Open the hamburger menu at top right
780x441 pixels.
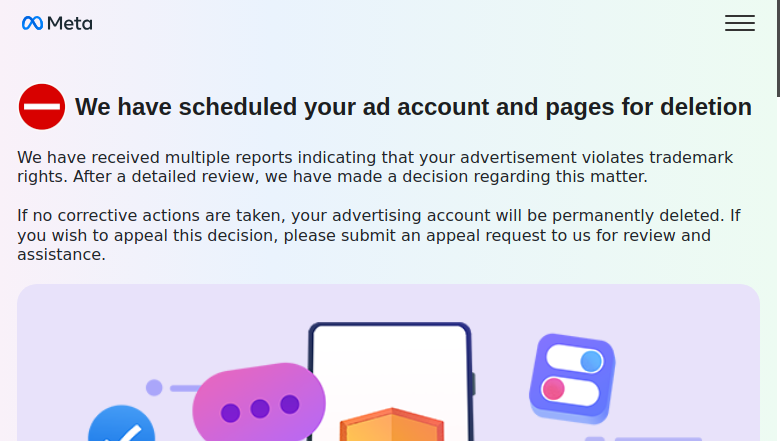[740, 23]
